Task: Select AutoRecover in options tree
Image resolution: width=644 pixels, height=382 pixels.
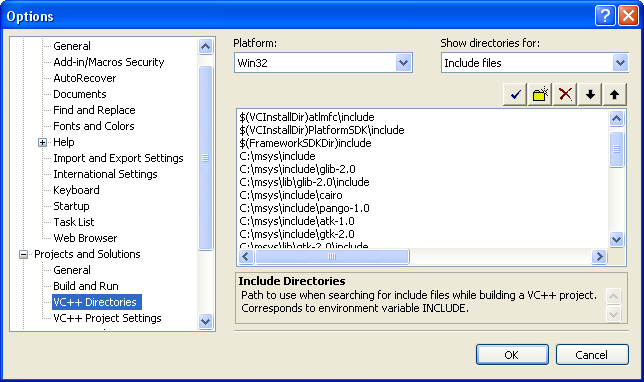Action: [85, 78]
